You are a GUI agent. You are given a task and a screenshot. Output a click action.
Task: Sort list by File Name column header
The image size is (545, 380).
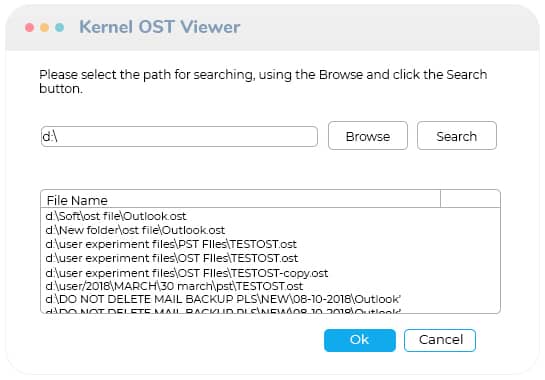241,200
